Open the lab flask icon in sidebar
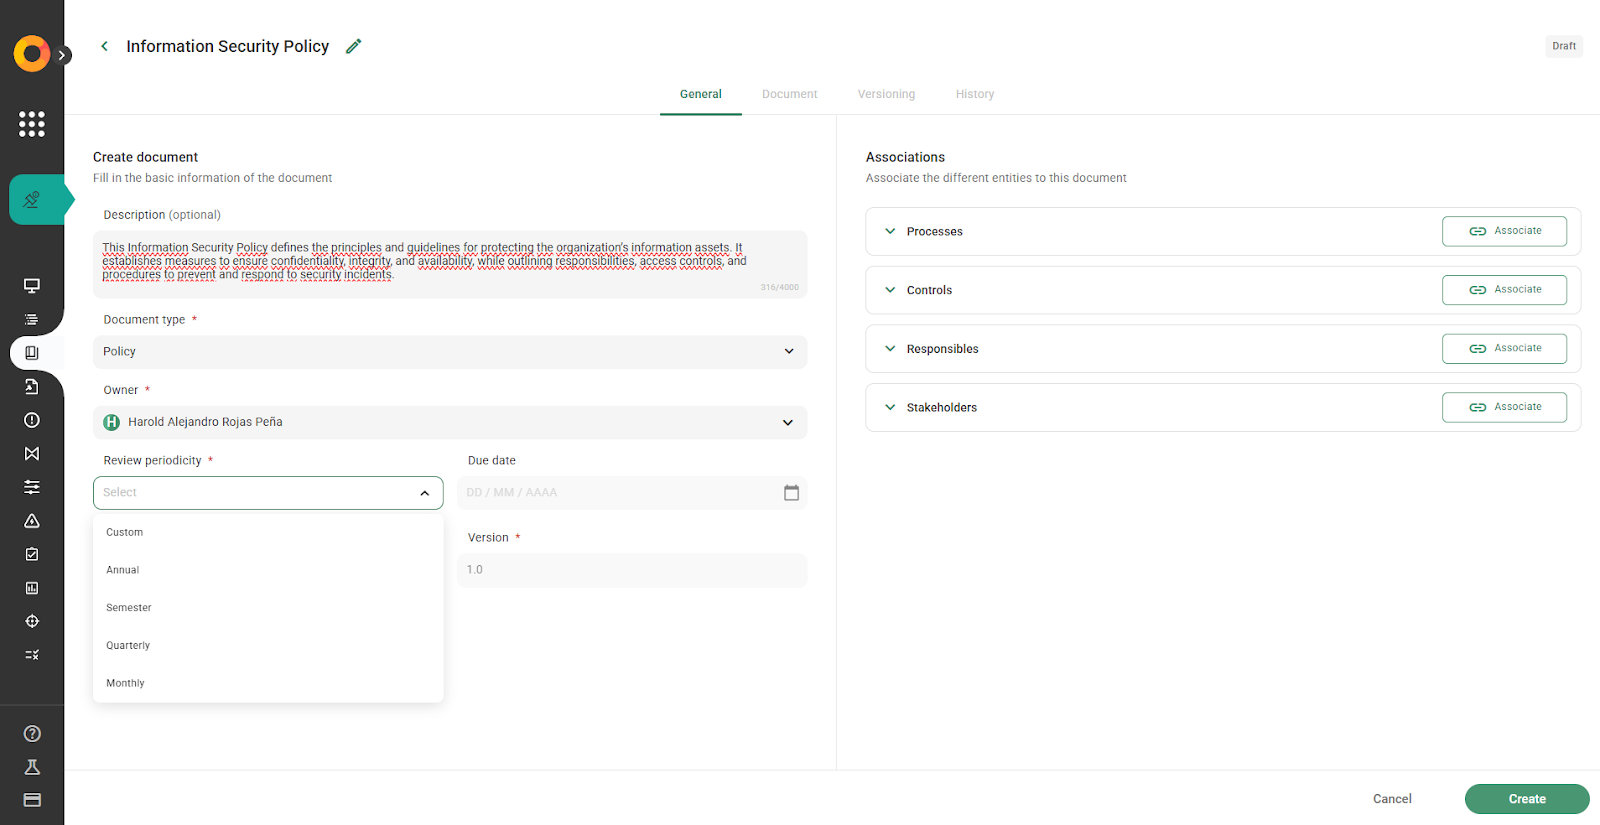This screenshot has height=825, width=1600. (32, 767)
